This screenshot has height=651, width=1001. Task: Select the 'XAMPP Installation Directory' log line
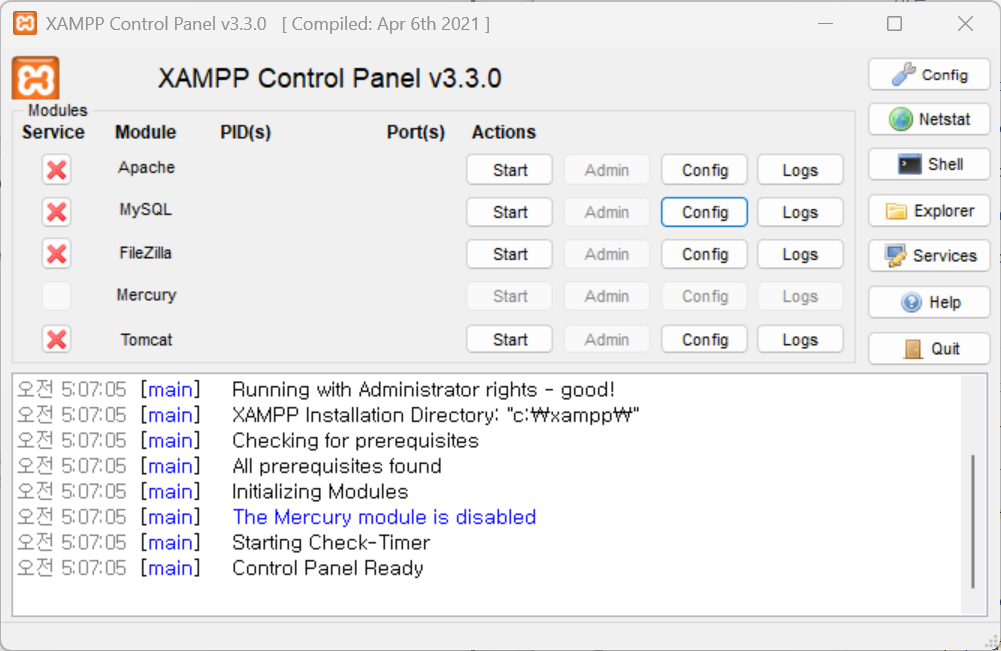435,415
